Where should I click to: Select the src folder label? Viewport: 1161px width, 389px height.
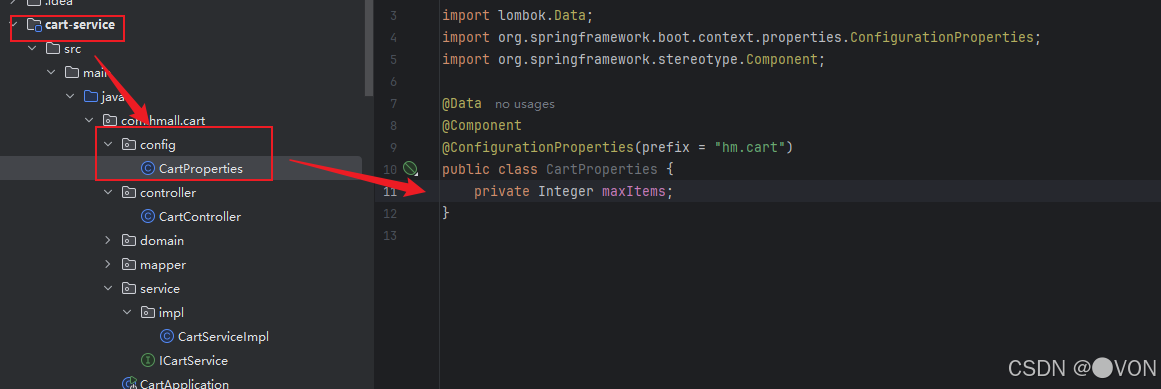[73, 49]
